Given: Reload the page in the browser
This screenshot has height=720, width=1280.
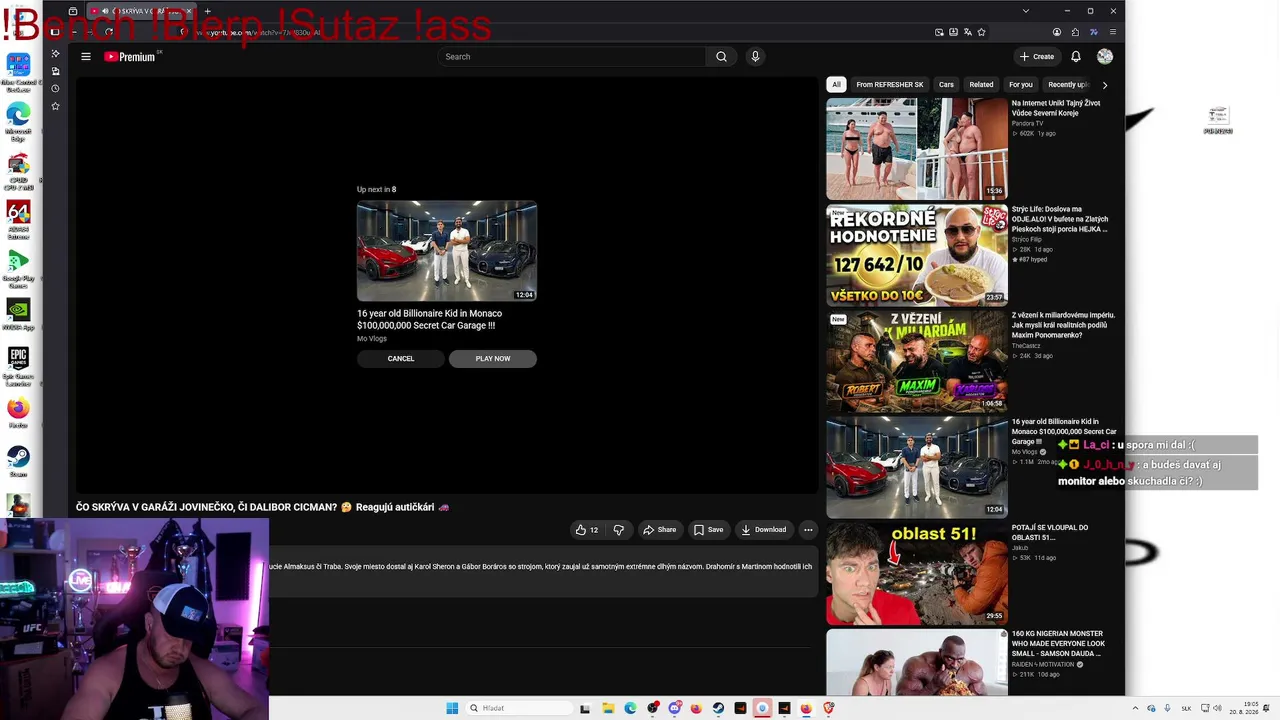Looking at the screenshot, I should click(108, 32).
